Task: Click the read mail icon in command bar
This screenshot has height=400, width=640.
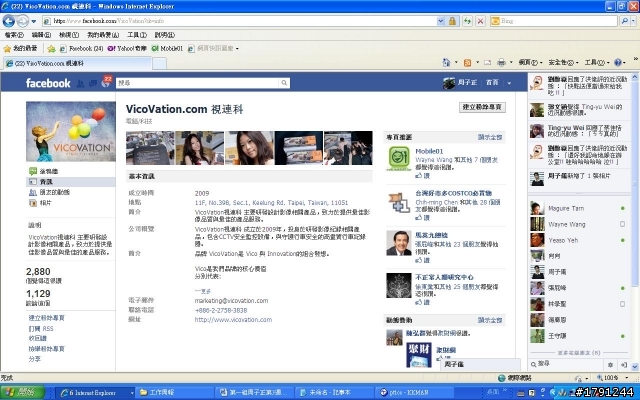Action: click(x=487, y=62)
